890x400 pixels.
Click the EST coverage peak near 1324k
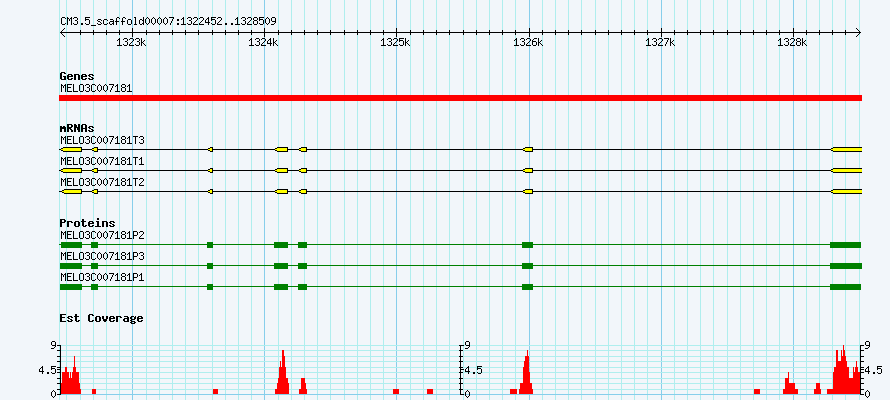point(283,373)
